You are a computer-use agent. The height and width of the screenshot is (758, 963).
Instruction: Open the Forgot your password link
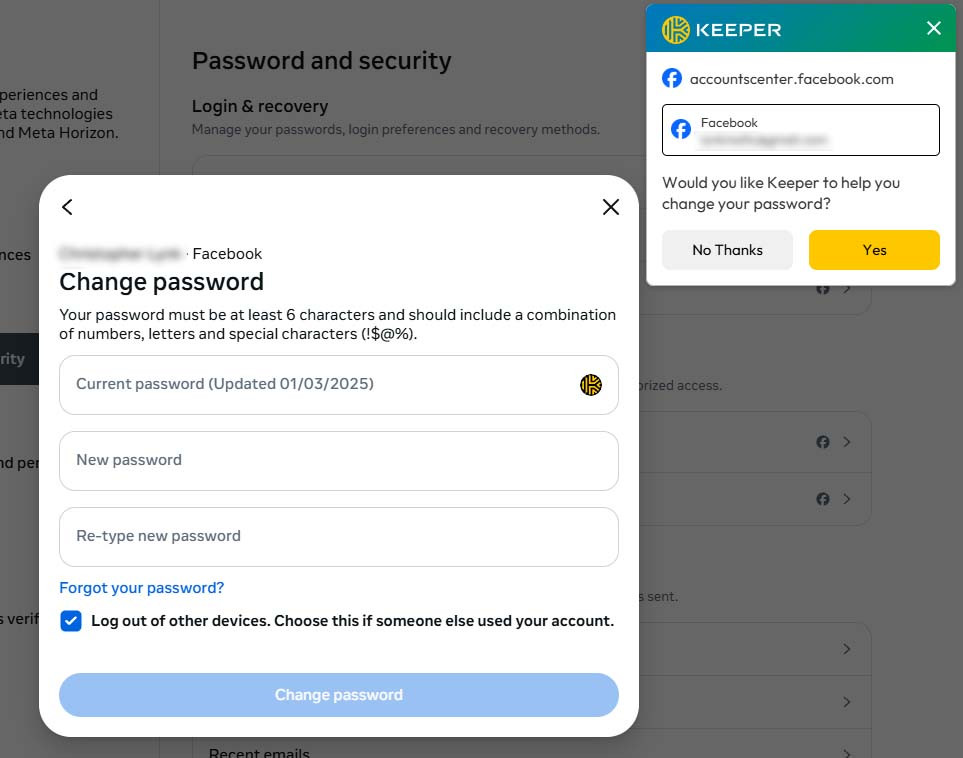141,588
